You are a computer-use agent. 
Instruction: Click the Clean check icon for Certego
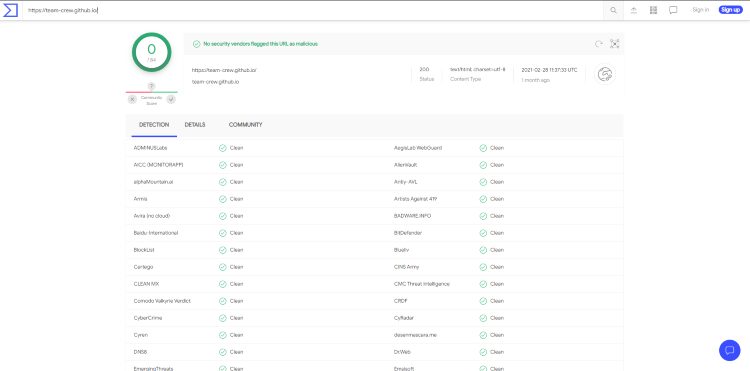click(222, 267)
